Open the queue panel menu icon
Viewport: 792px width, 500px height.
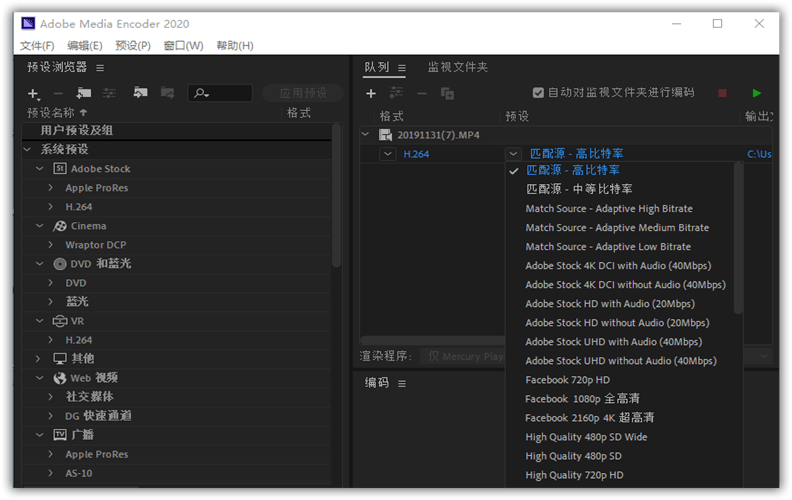tap(402, 68)
